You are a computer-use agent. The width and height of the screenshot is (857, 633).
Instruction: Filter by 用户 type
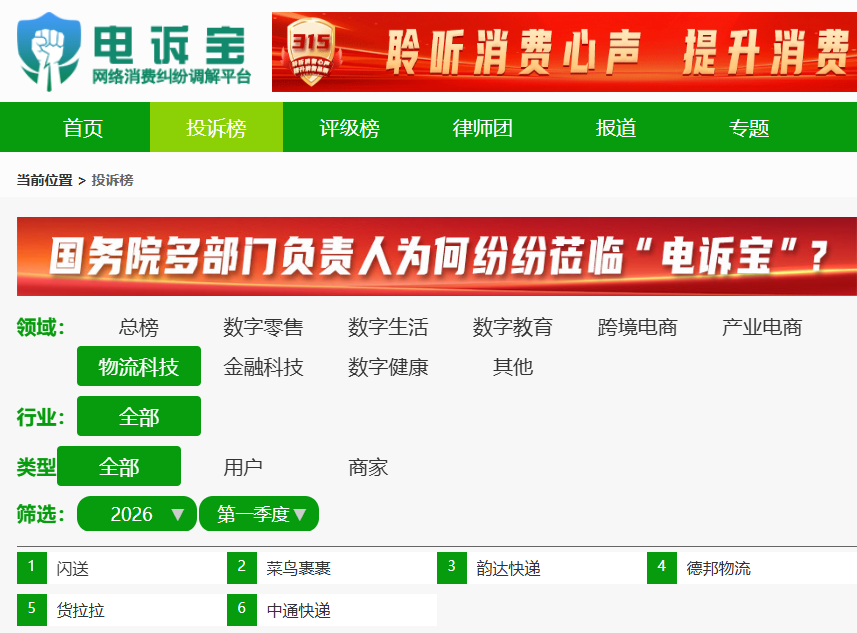(243, 467)
